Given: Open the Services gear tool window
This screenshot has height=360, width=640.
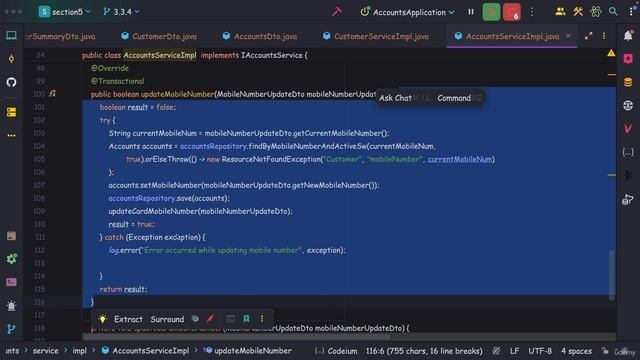Looking at the screenshot, I should [11, 258].
